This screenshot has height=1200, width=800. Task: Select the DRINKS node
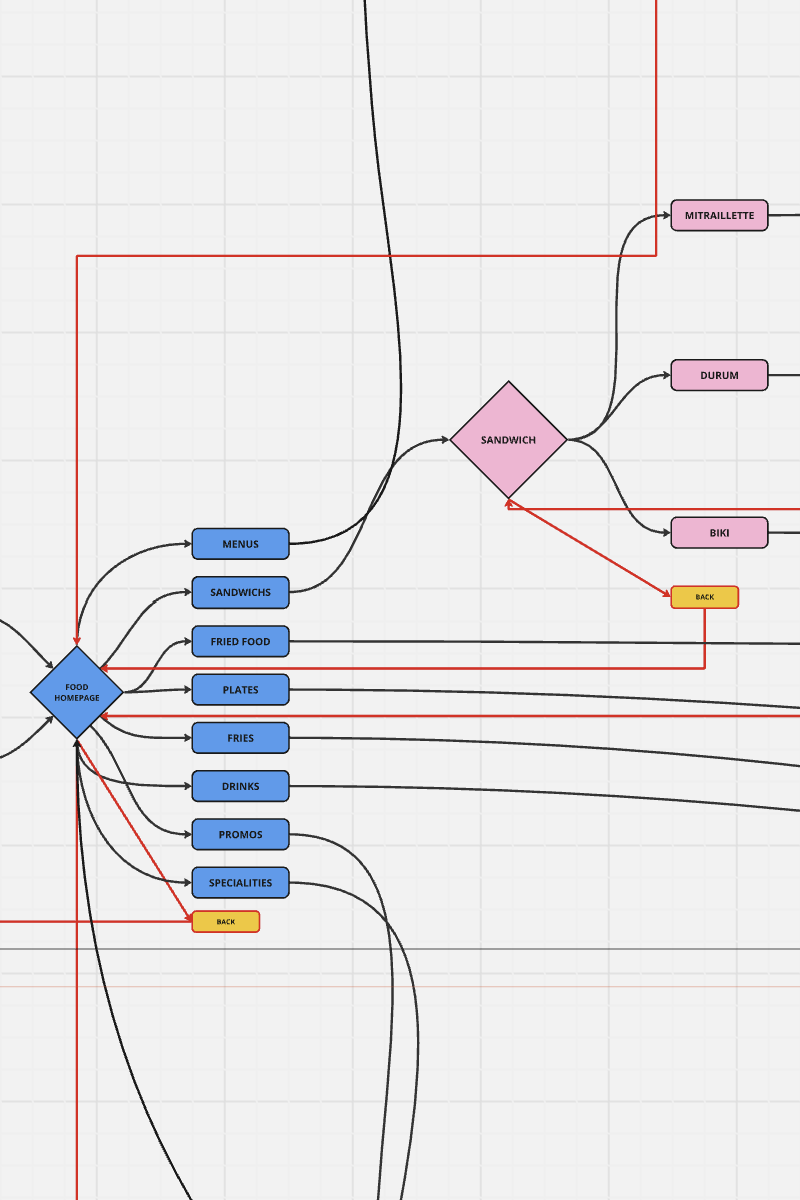[x=240, y=786]
